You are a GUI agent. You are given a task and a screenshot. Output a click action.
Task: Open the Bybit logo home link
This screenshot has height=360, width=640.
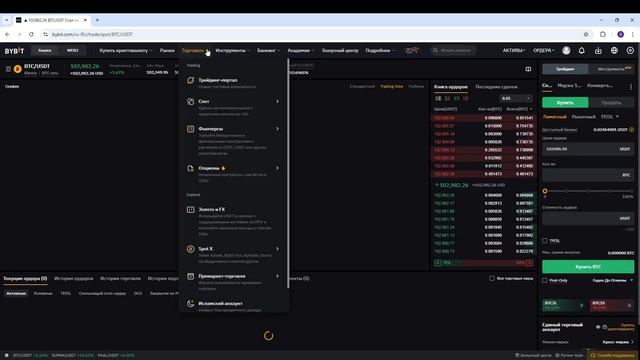[x=14, y=51]
